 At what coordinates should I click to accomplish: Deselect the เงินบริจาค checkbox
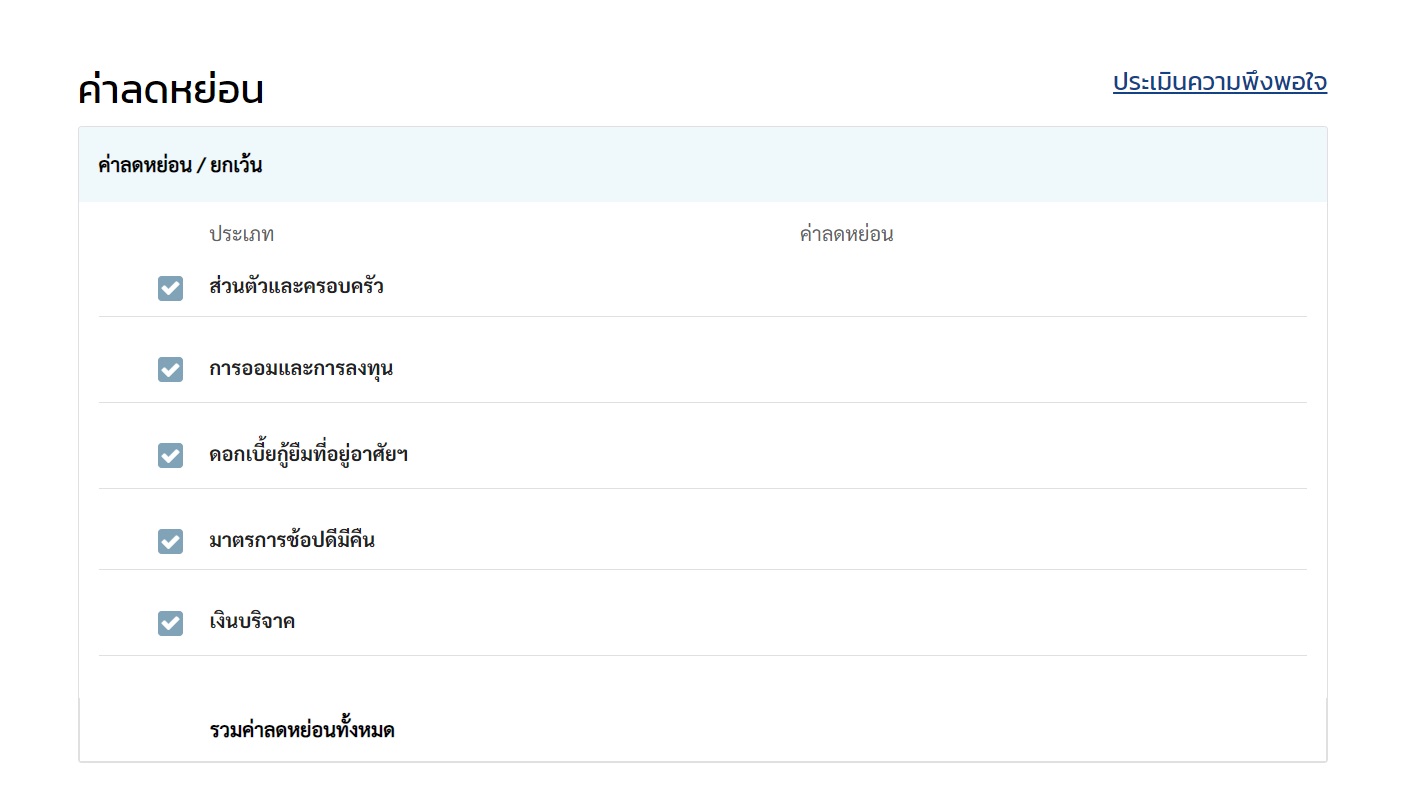(170, 623)
